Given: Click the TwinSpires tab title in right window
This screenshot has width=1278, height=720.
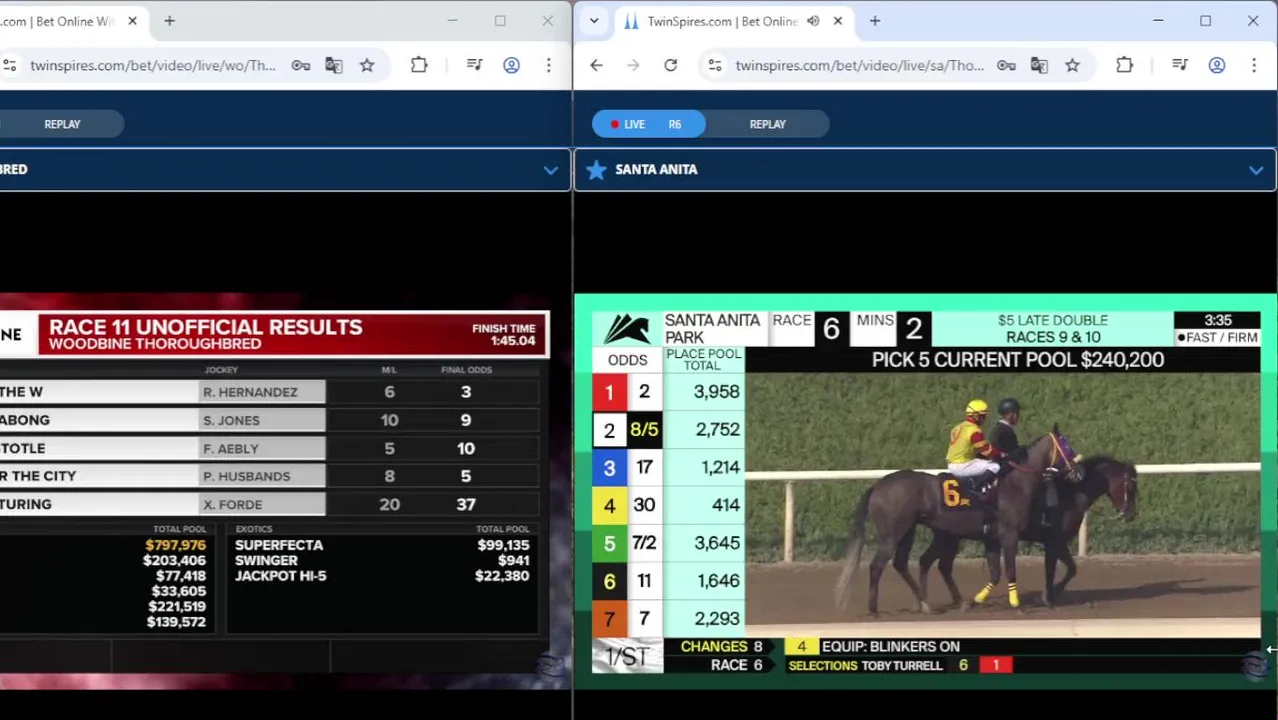Looking at the screenshot, I should coord(722,21).
